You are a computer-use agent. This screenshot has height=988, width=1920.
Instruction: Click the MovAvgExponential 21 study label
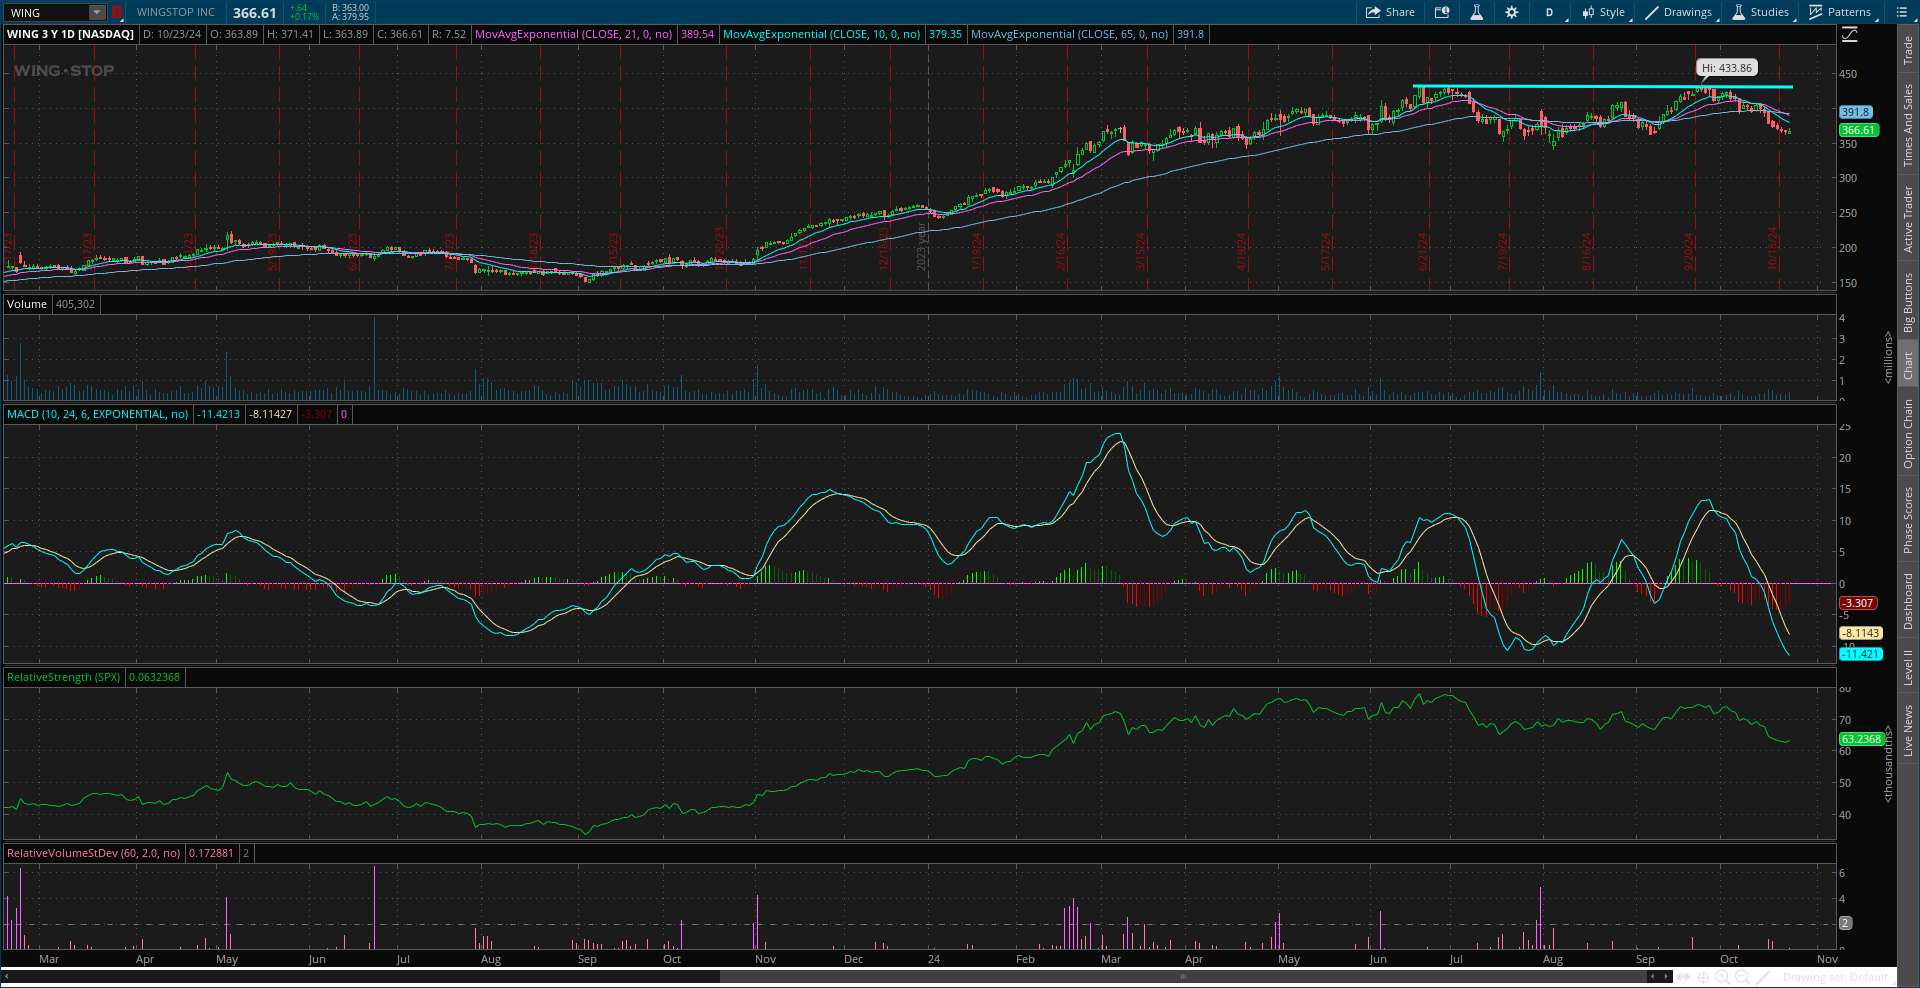point(573,34)
